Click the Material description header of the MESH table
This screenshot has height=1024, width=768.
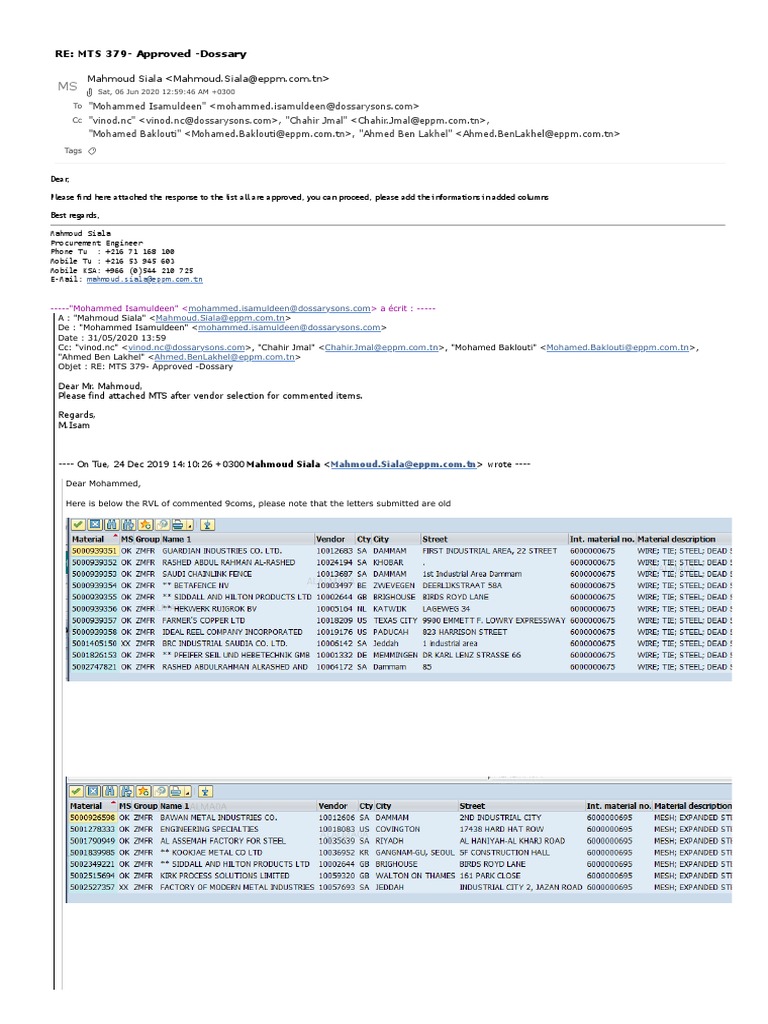693,807
